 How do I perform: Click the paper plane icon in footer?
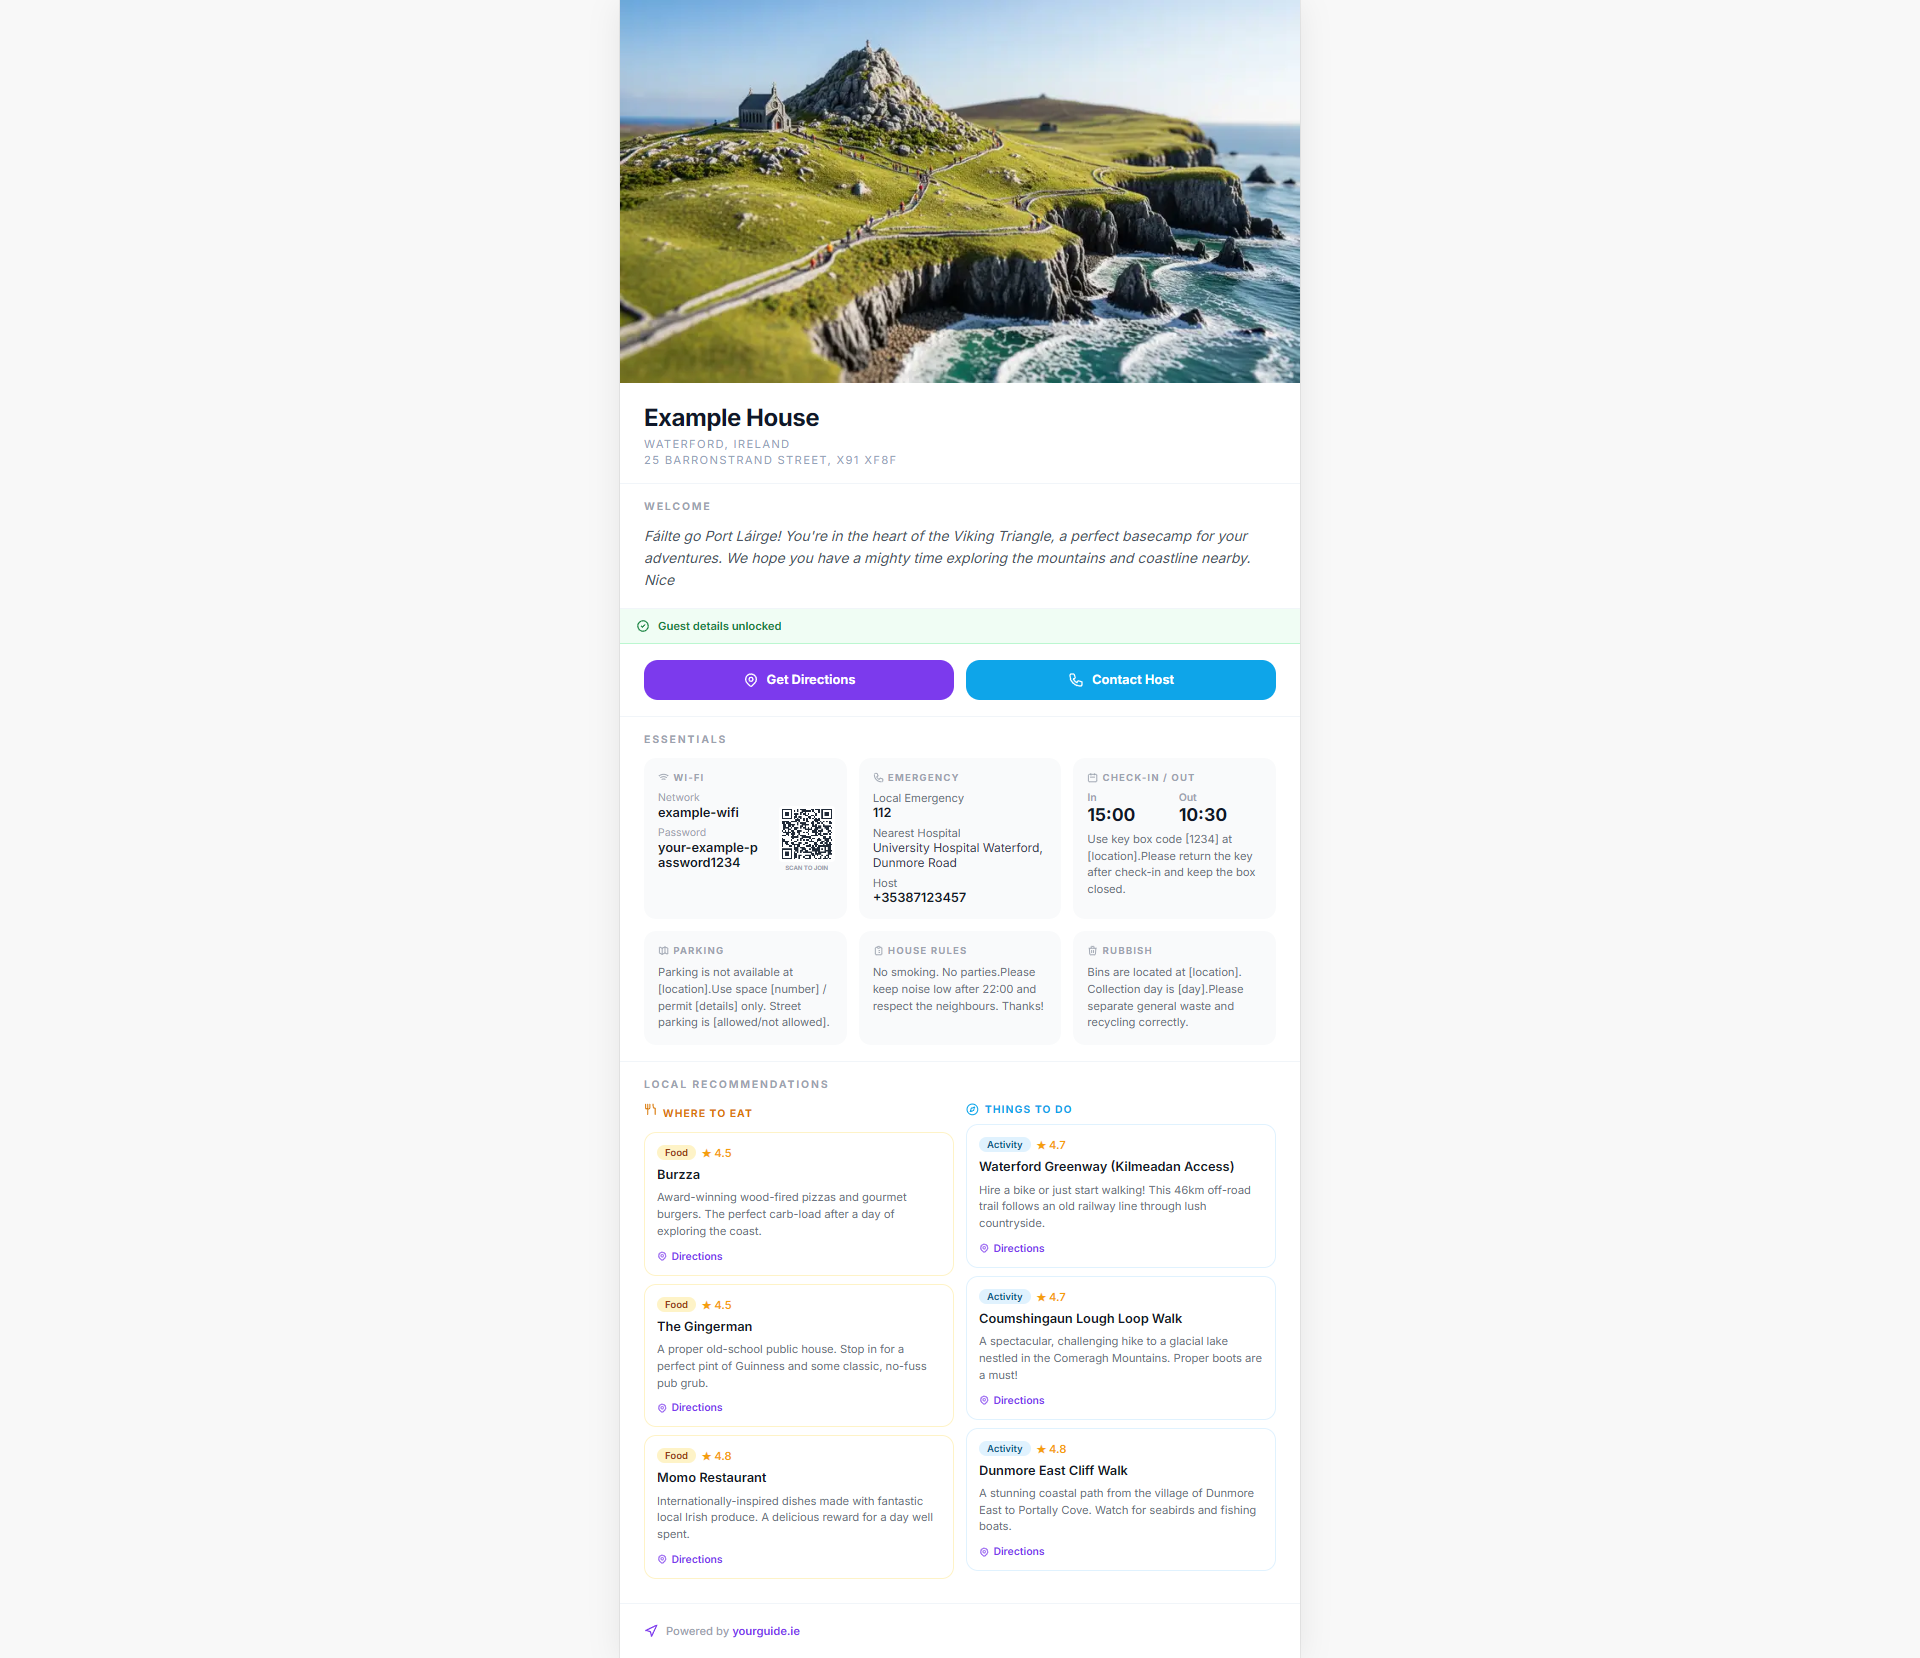[651, 1631]
